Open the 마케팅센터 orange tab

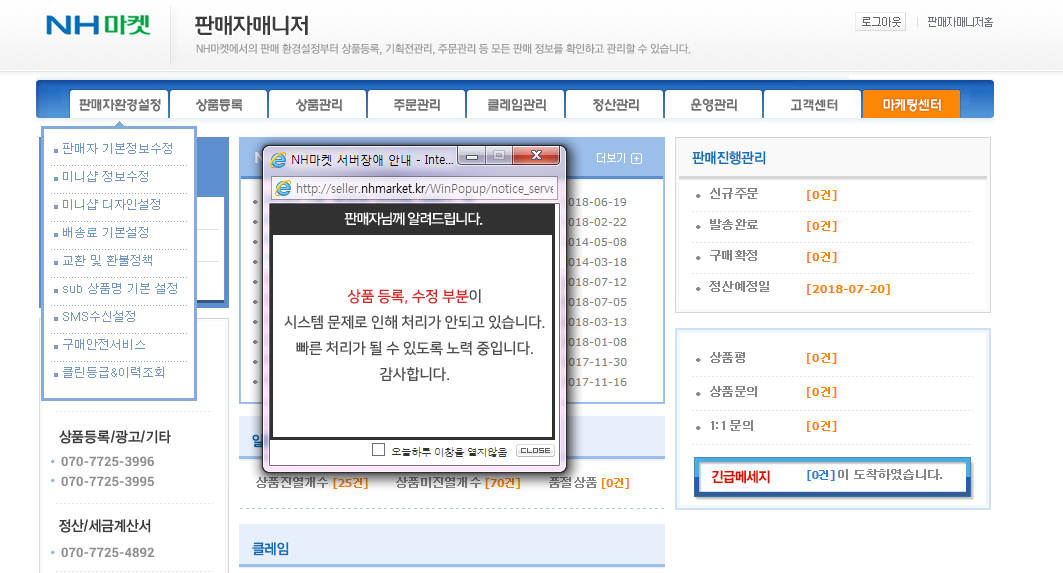(911, 104)
